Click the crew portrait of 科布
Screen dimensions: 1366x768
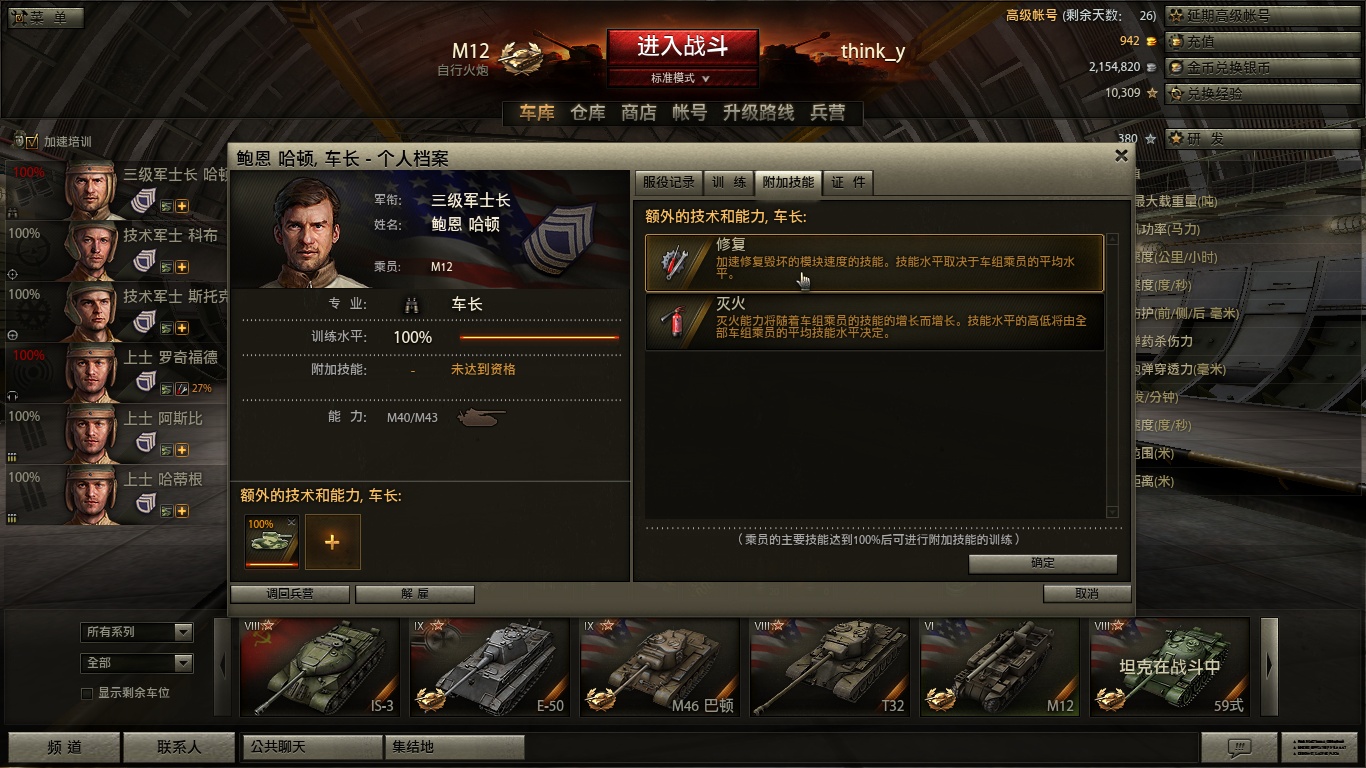(x=92, y=251)
